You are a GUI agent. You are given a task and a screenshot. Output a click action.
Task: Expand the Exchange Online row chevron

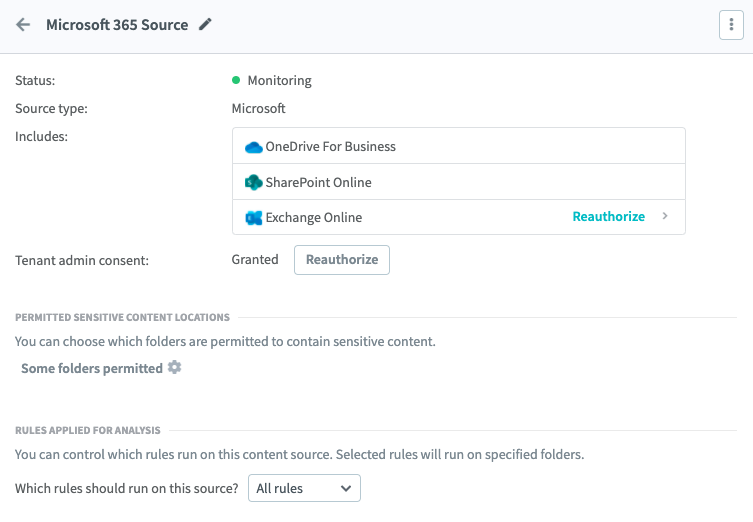pyautogui.click(x=665, y=216)
